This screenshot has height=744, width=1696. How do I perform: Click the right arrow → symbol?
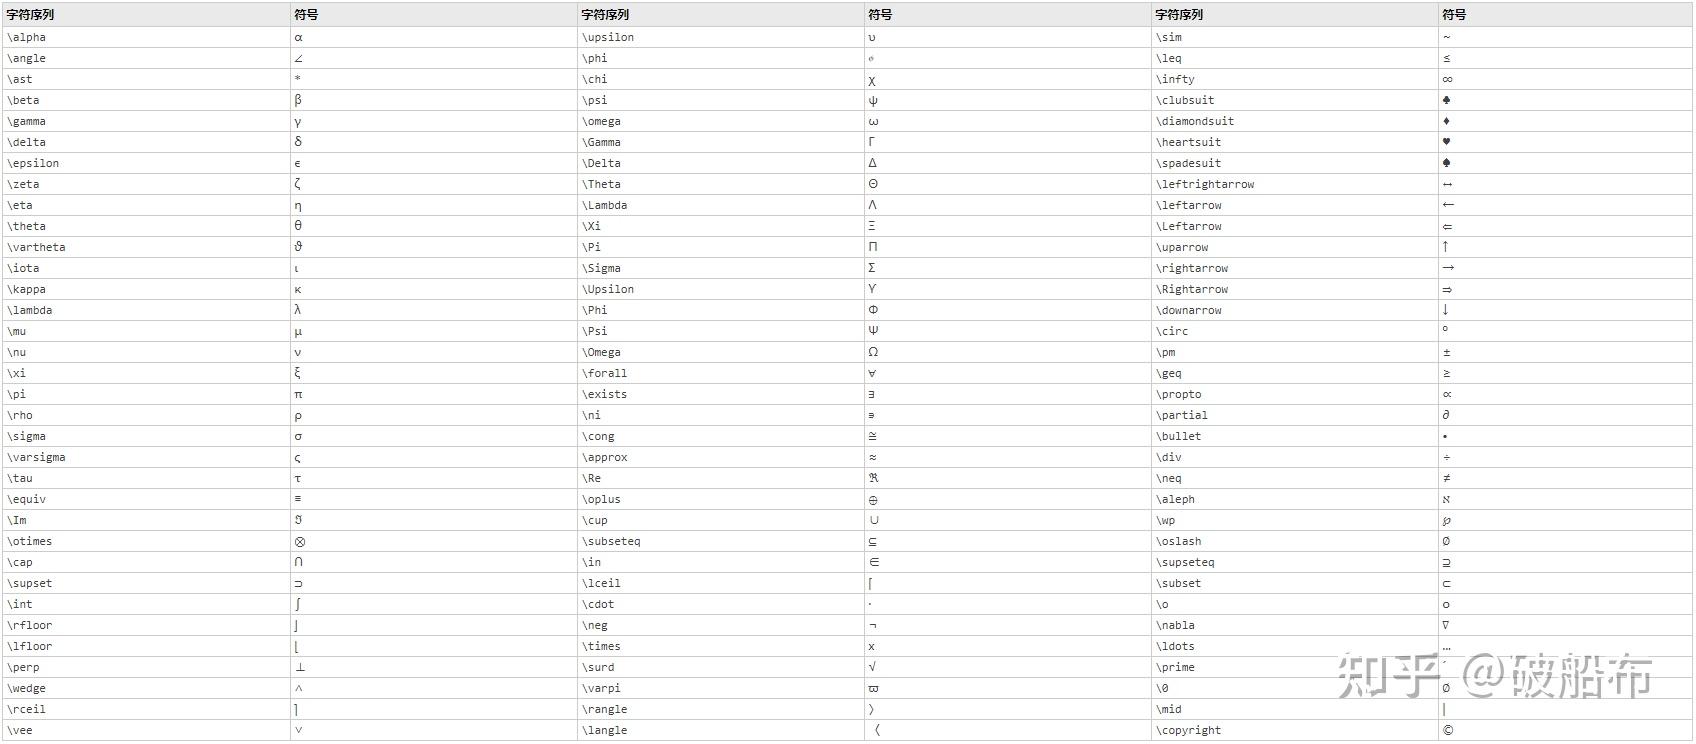coord(1448,268)
